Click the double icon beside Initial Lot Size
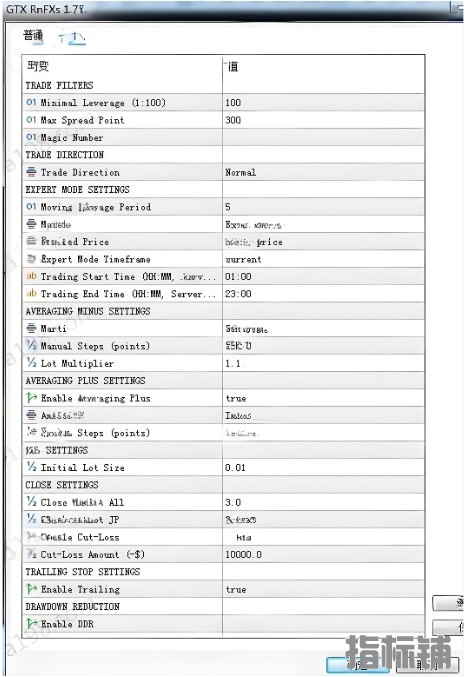Image resolution: width=468 pixels, height=677 pixels. point(31,467)
